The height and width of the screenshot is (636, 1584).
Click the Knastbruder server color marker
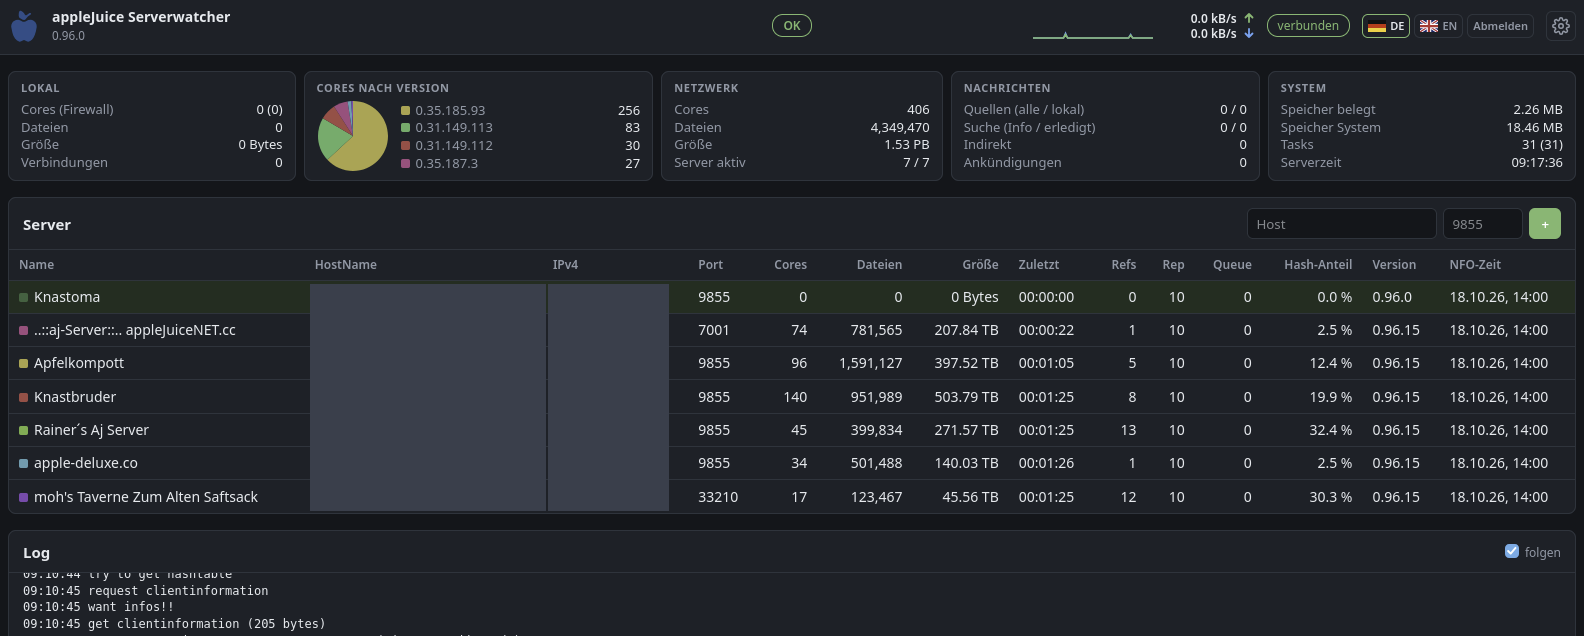click(23, 397)
